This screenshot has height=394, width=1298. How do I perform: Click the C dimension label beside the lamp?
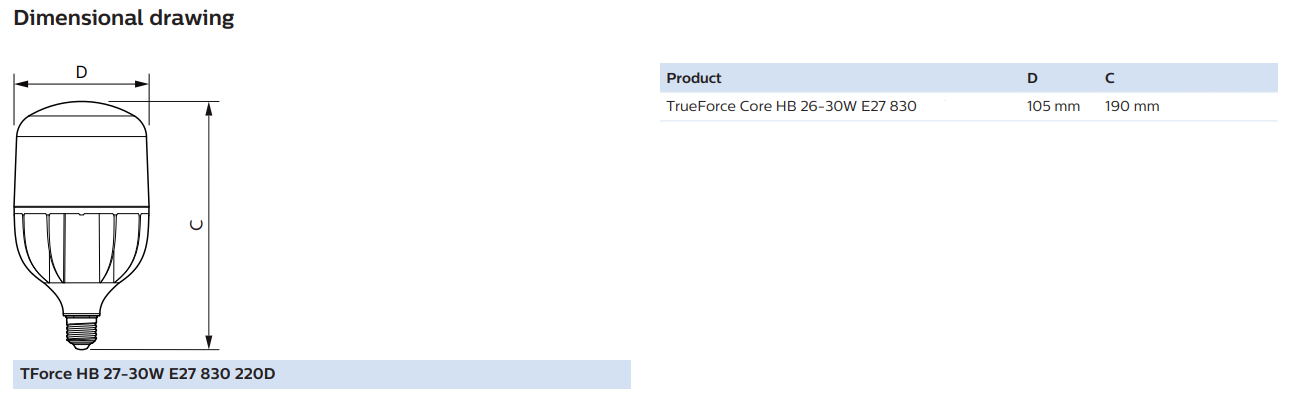point(197,223)
